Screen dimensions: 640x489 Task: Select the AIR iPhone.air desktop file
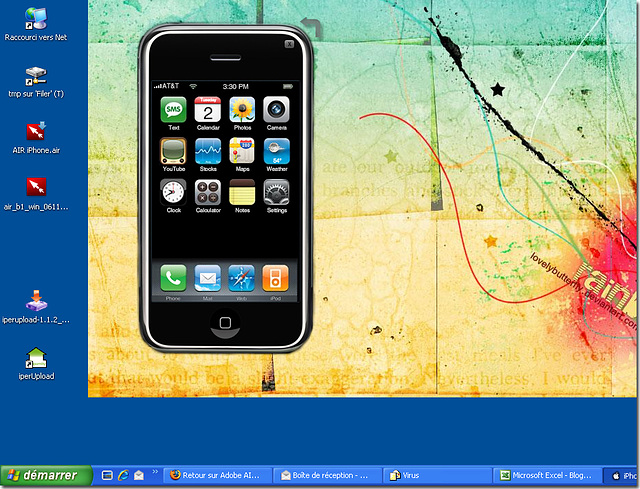click(36, 138)
